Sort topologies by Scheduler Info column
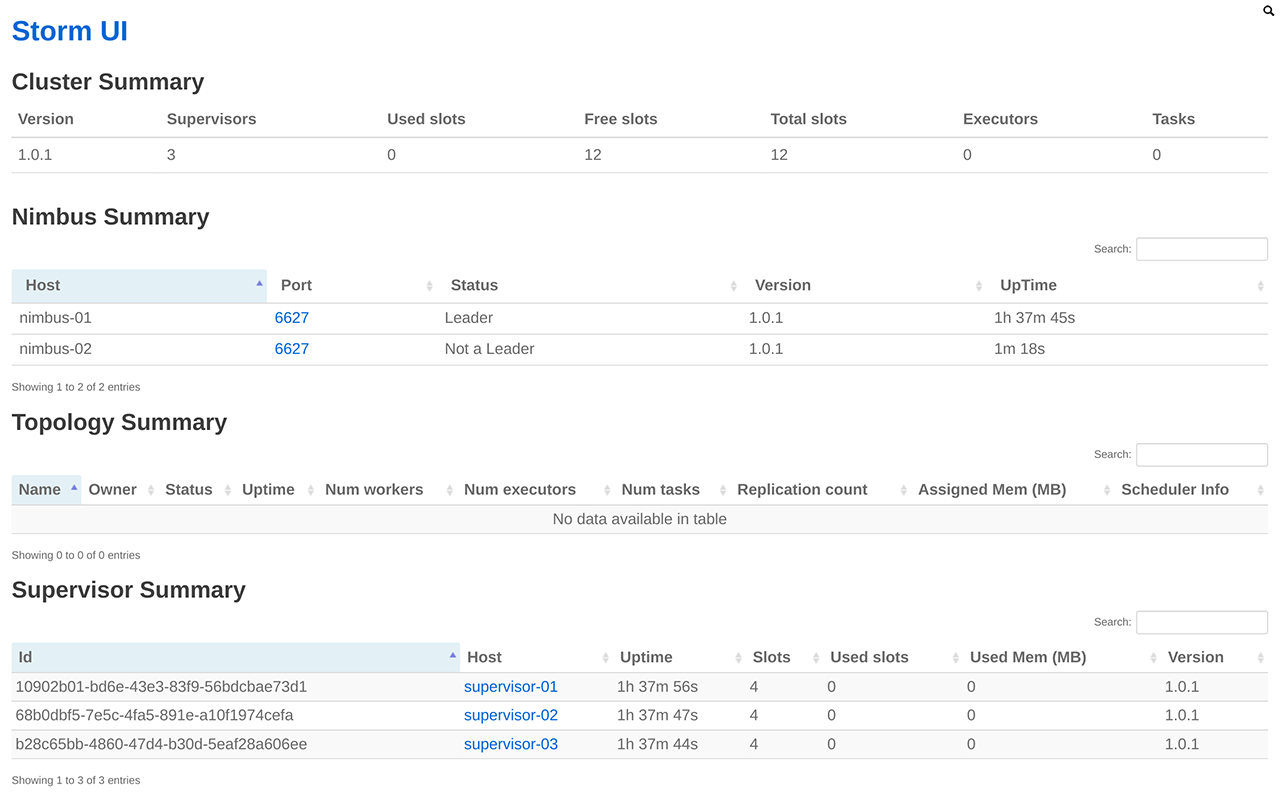The width and height of the screenshot is (1280, 802). (1174, 490)
